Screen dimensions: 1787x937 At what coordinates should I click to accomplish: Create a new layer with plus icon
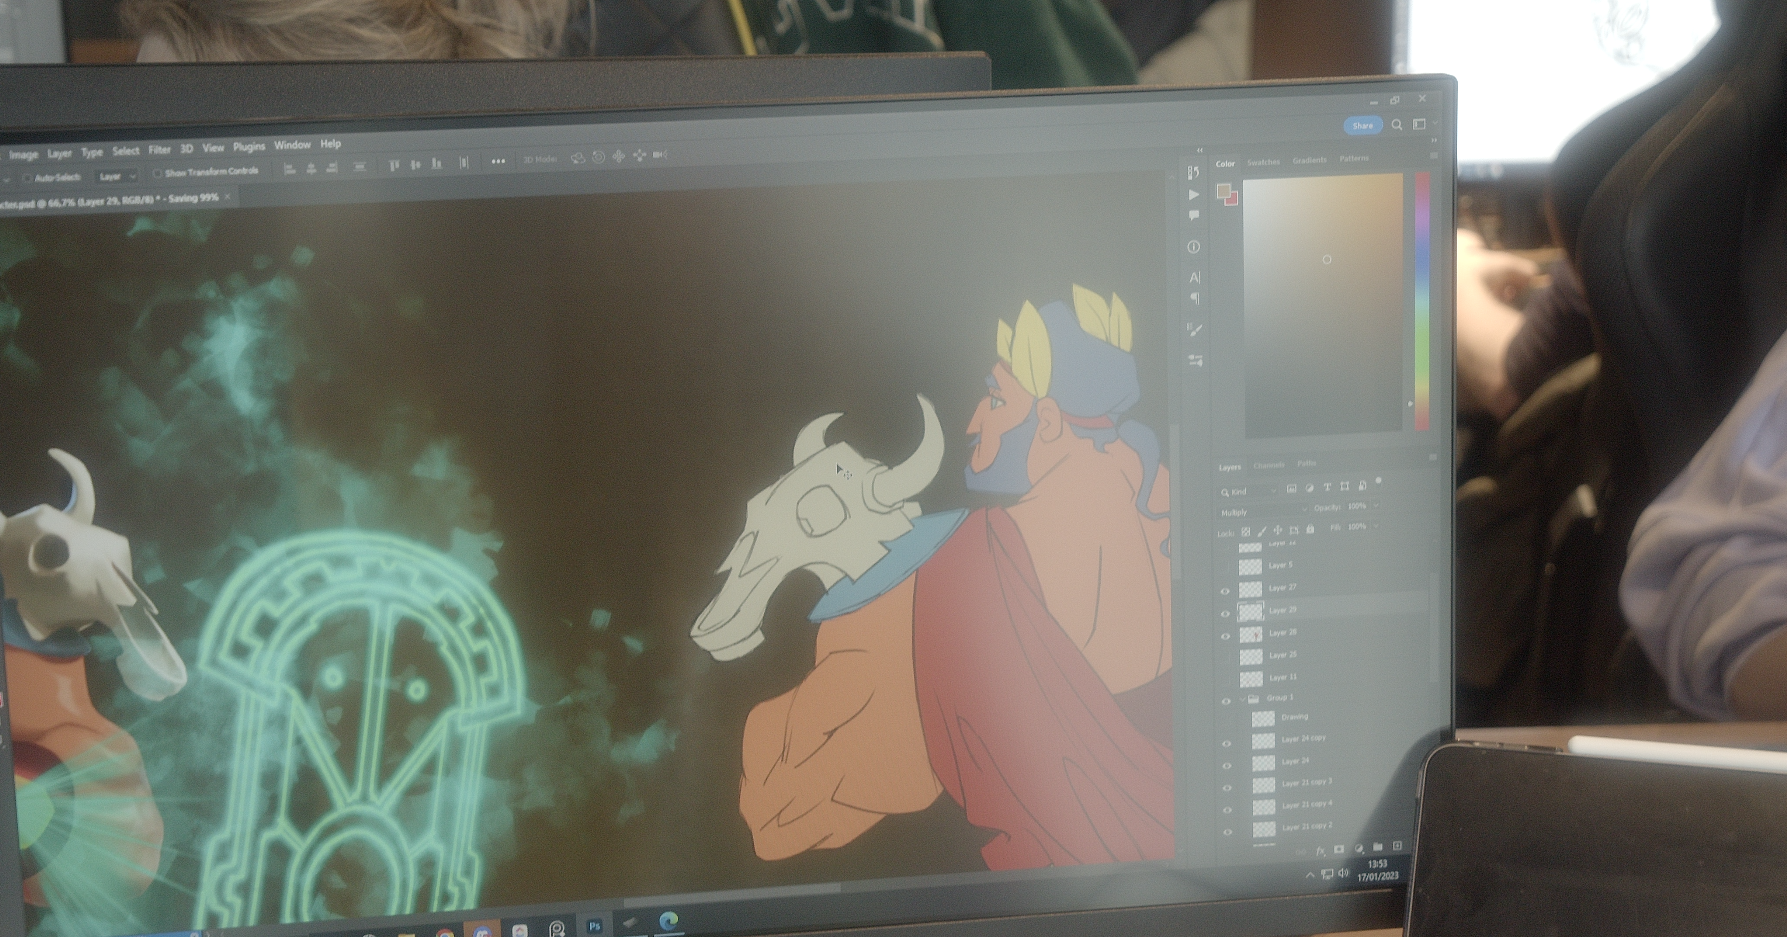point(1397,846)
